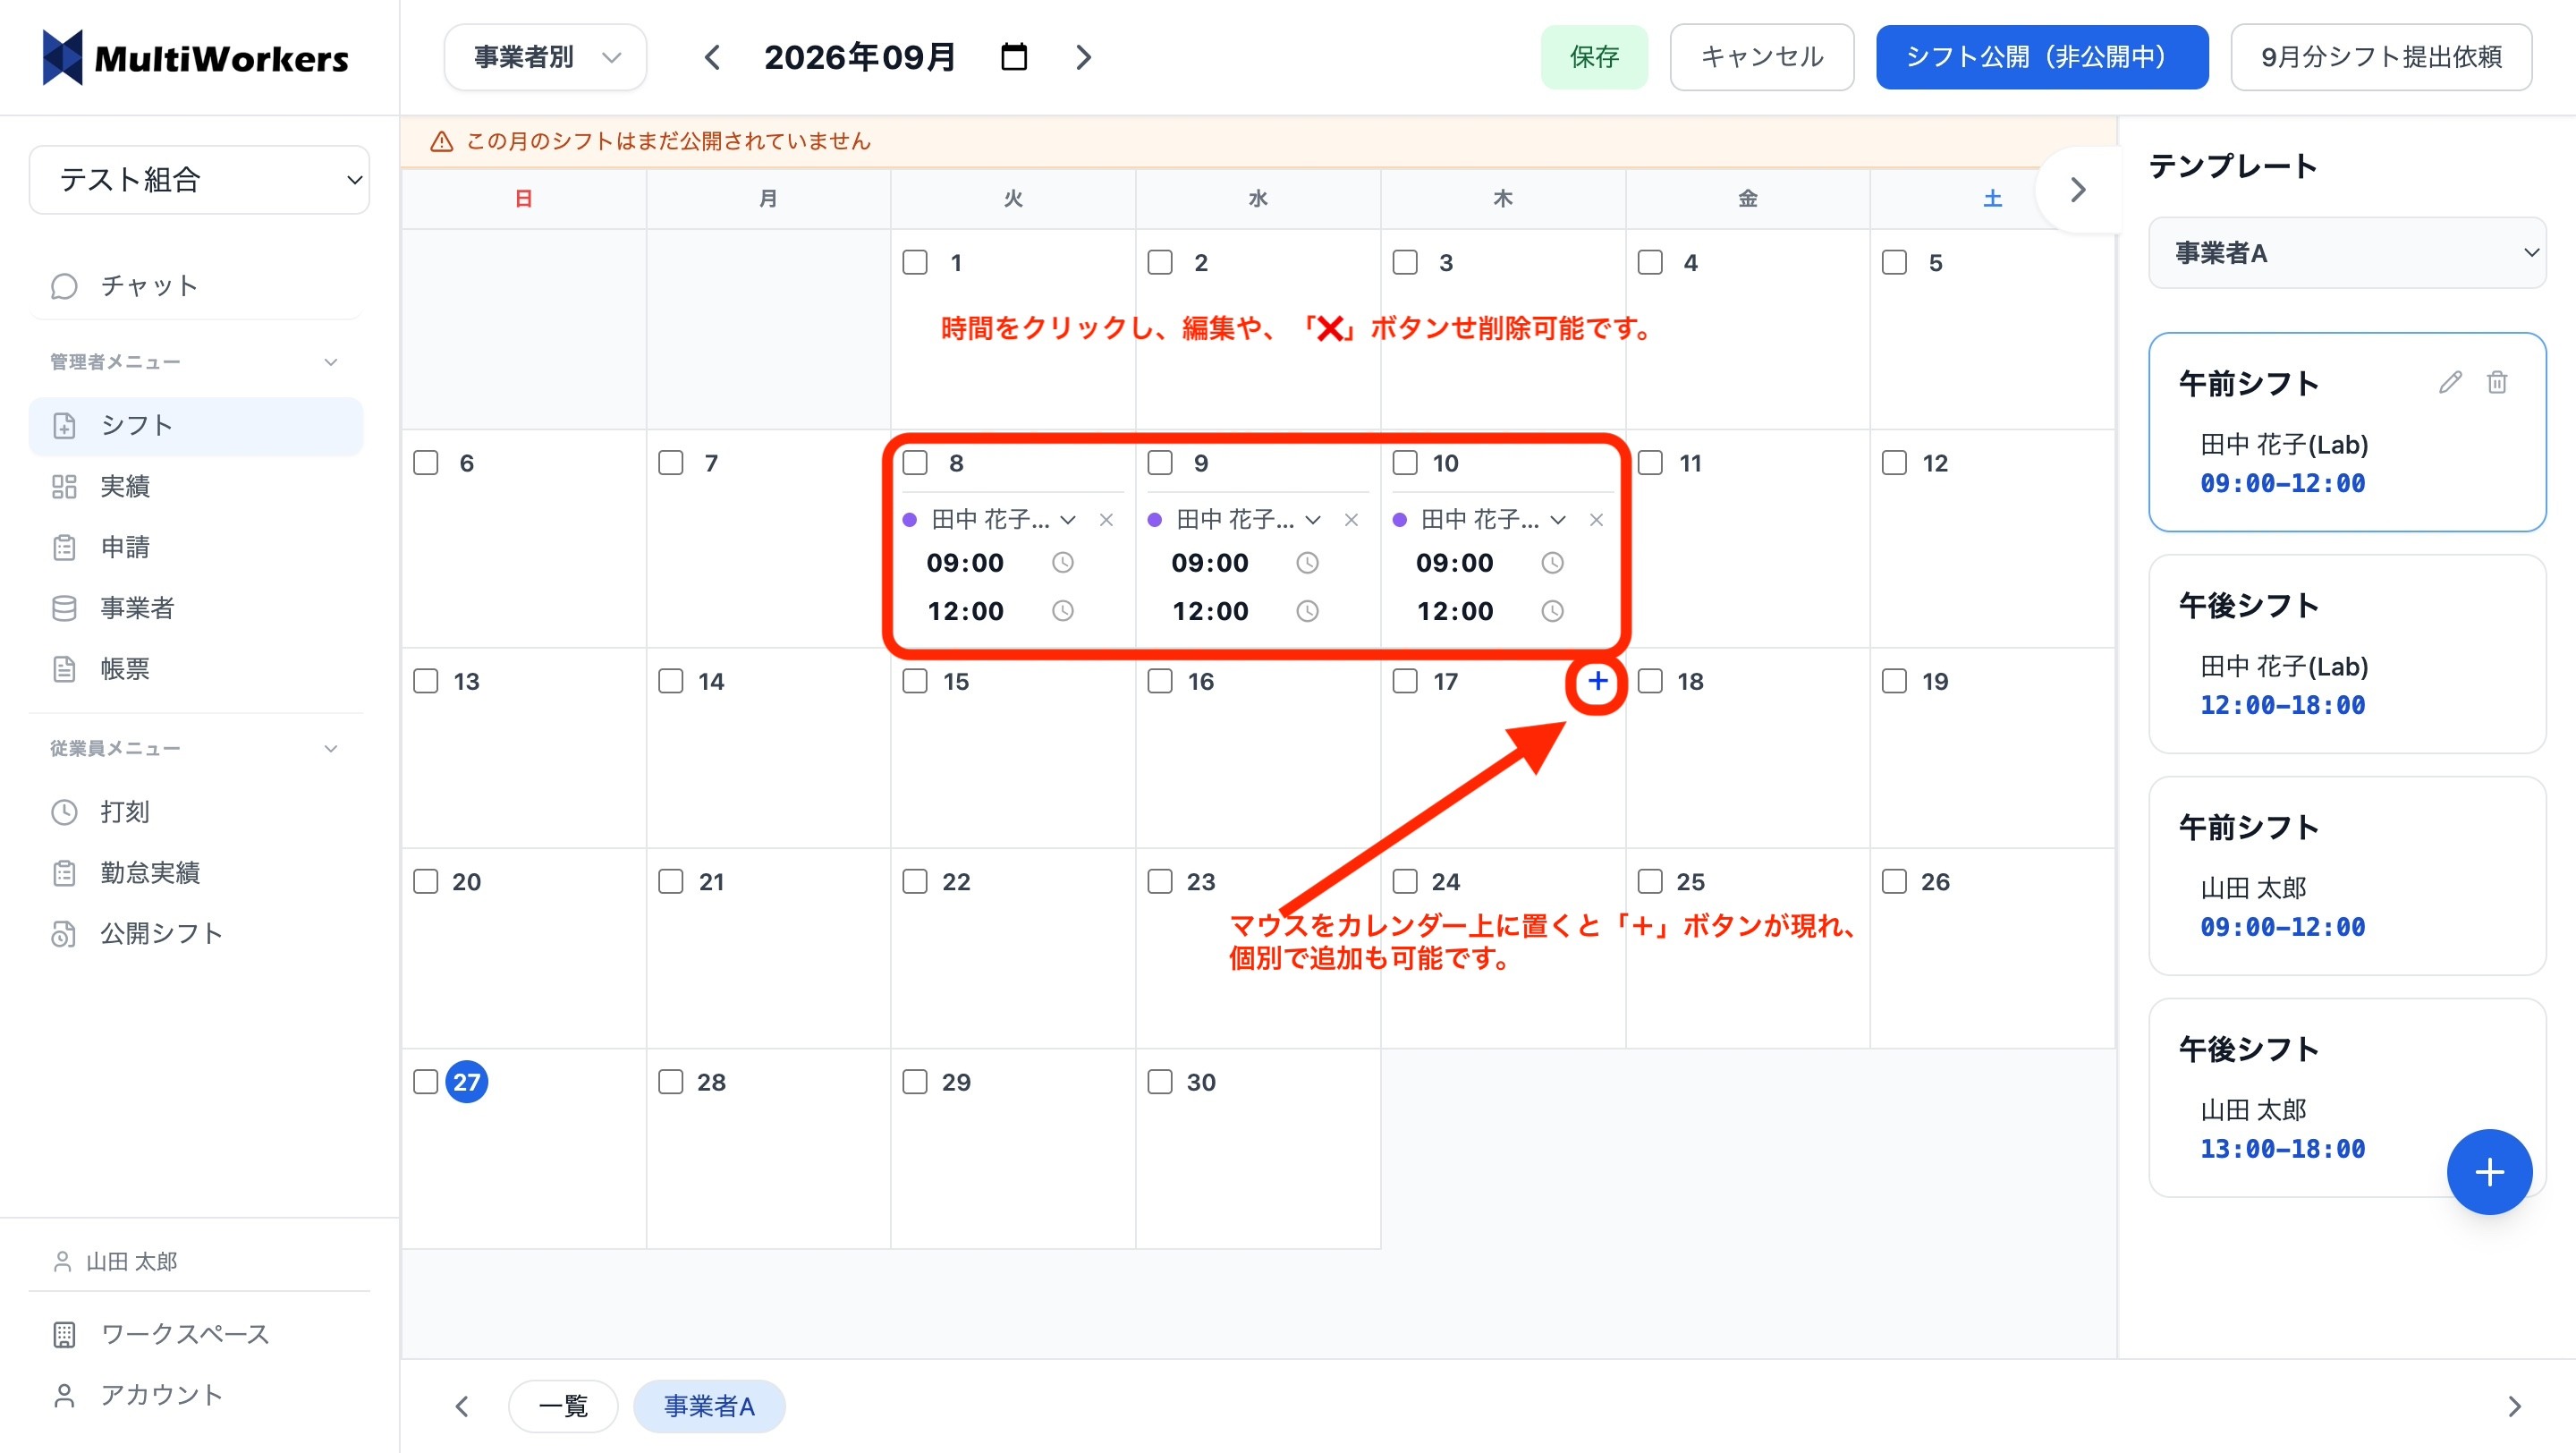The height and width of the screenshot is (1453, 2576).
Task: Check the checkbox for day 8
Action: (915, 463)
